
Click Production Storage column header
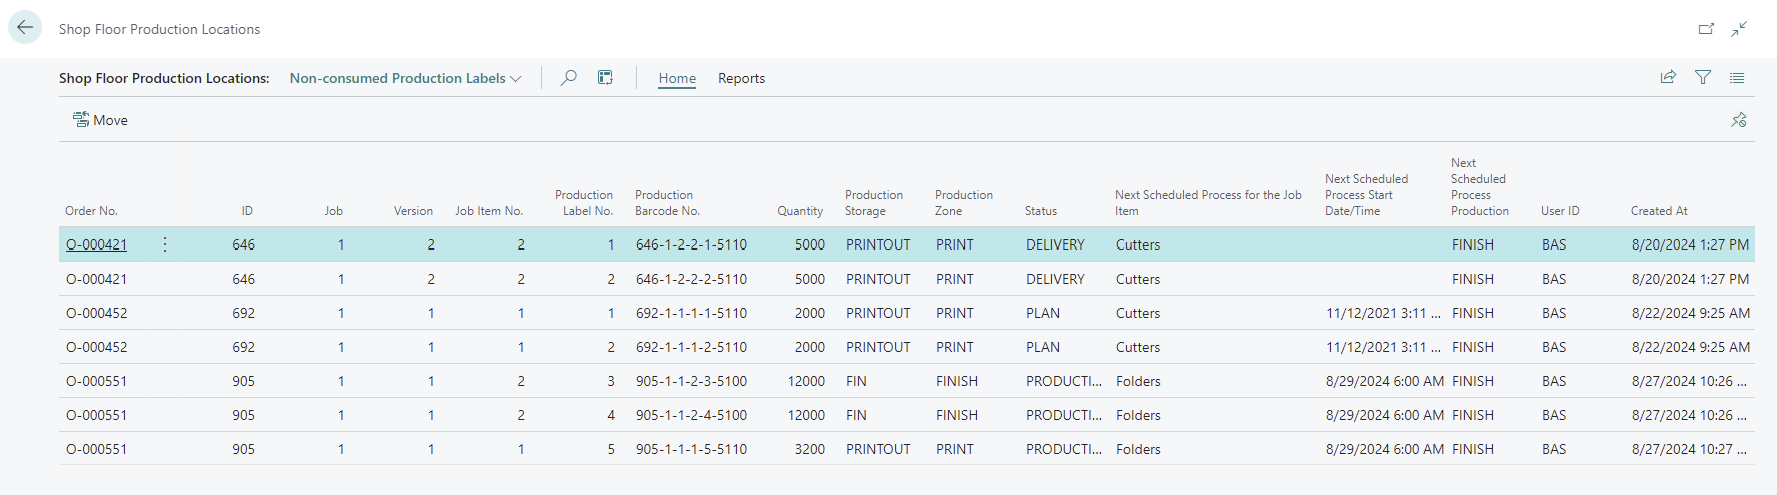click(874, 203)
